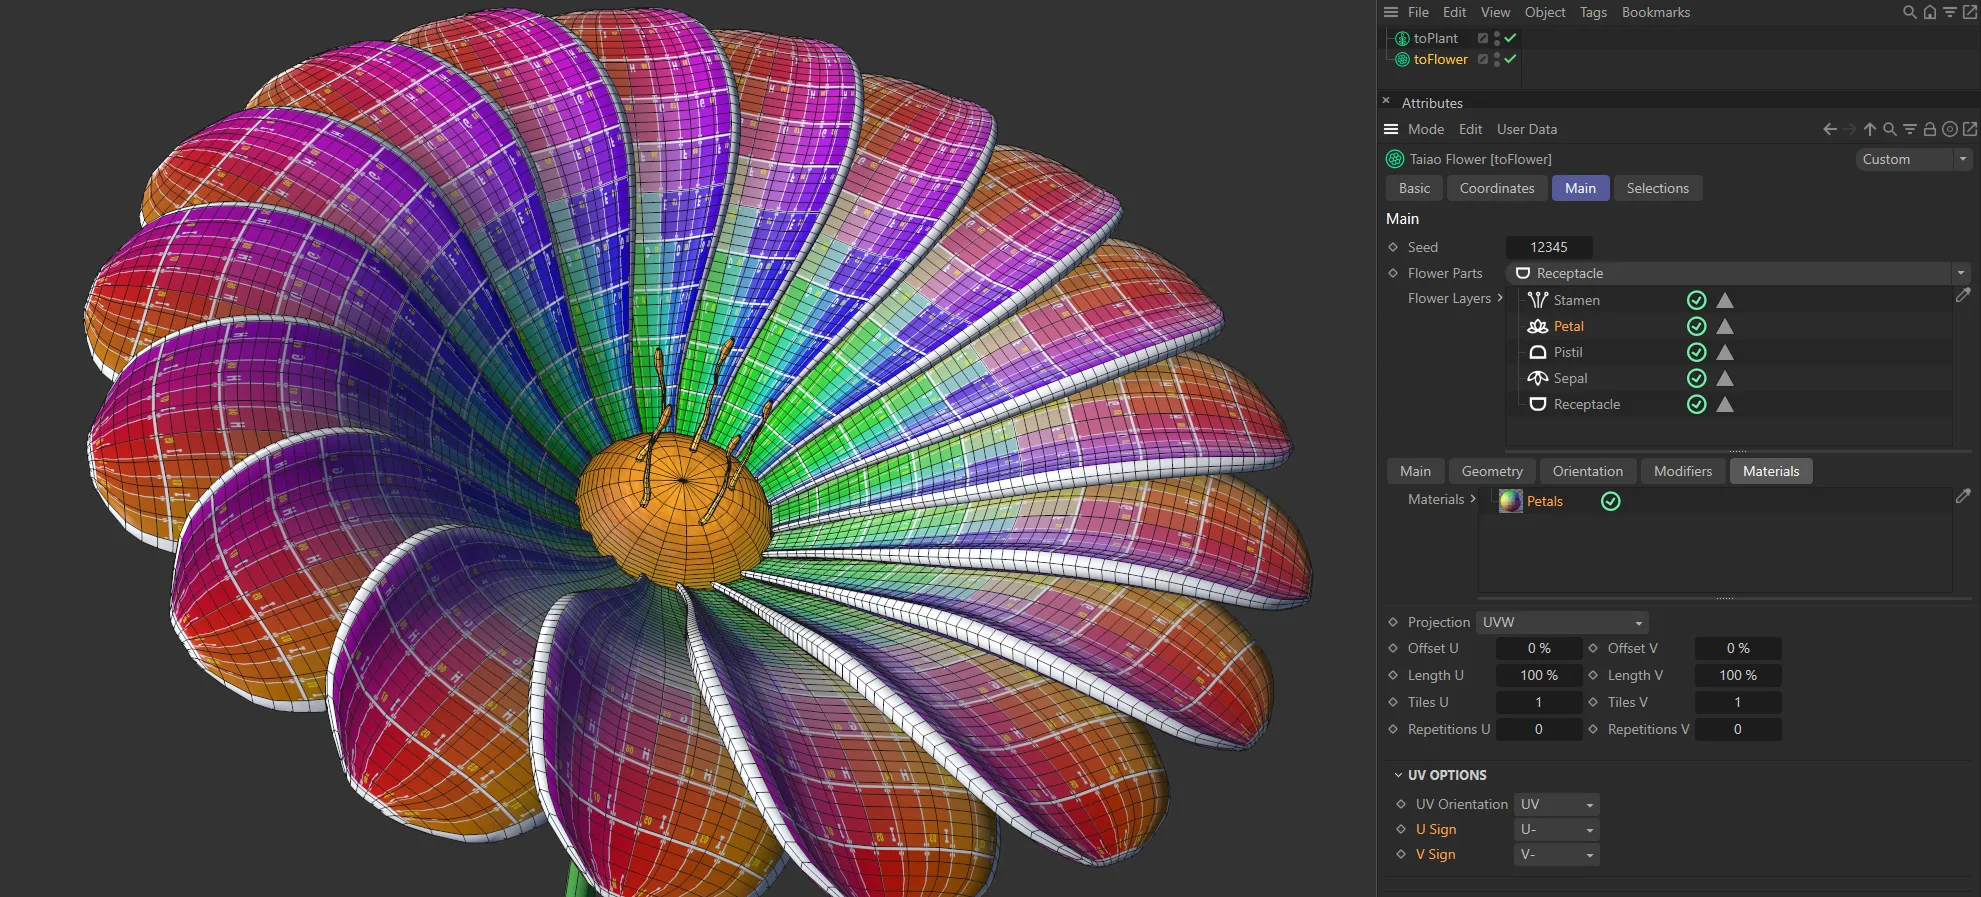Click the Petals material thumbnail
This screenshot has width=1981, height=897.
[1510, 501]
